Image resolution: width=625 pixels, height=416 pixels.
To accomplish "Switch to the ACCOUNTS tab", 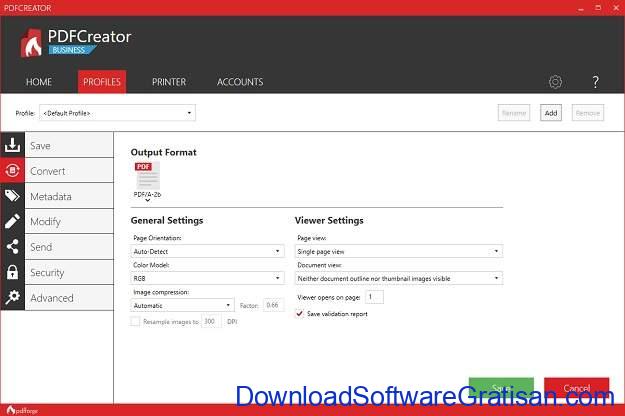I will [x=240, y=82].
